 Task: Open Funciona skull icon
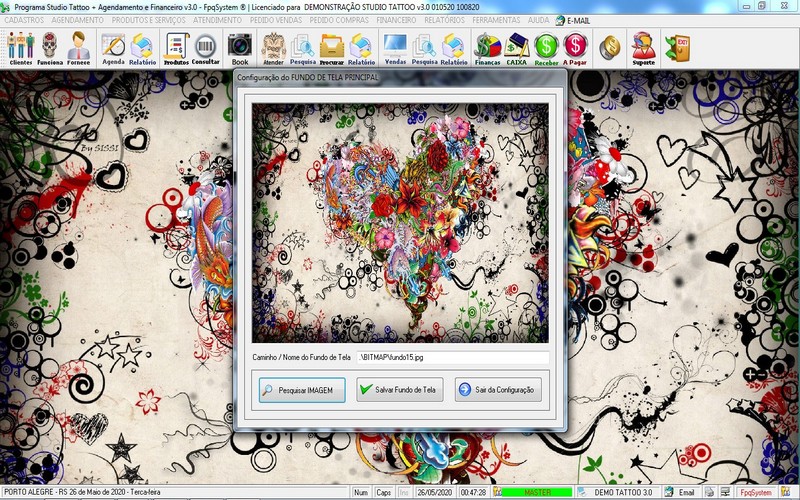point(49,48)
